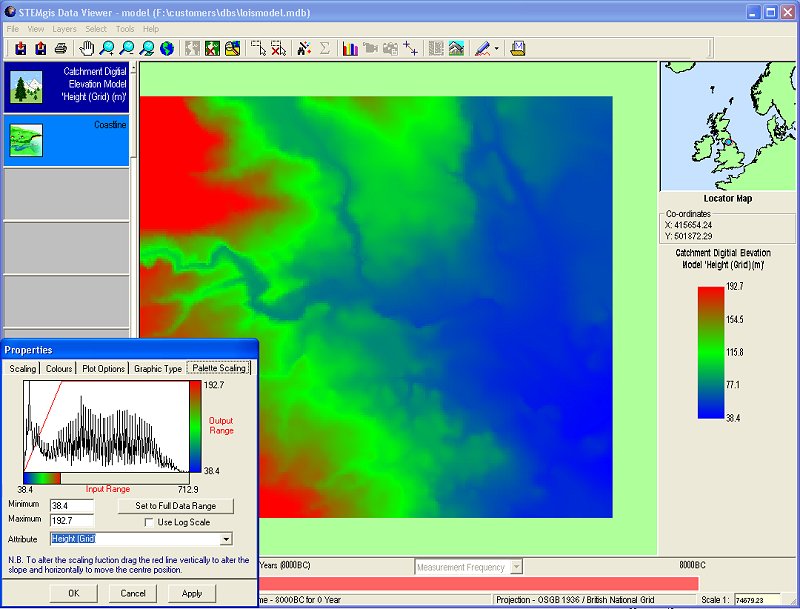
Task: Click the Zoom In magnifier tool
Action: click(107, 48)
